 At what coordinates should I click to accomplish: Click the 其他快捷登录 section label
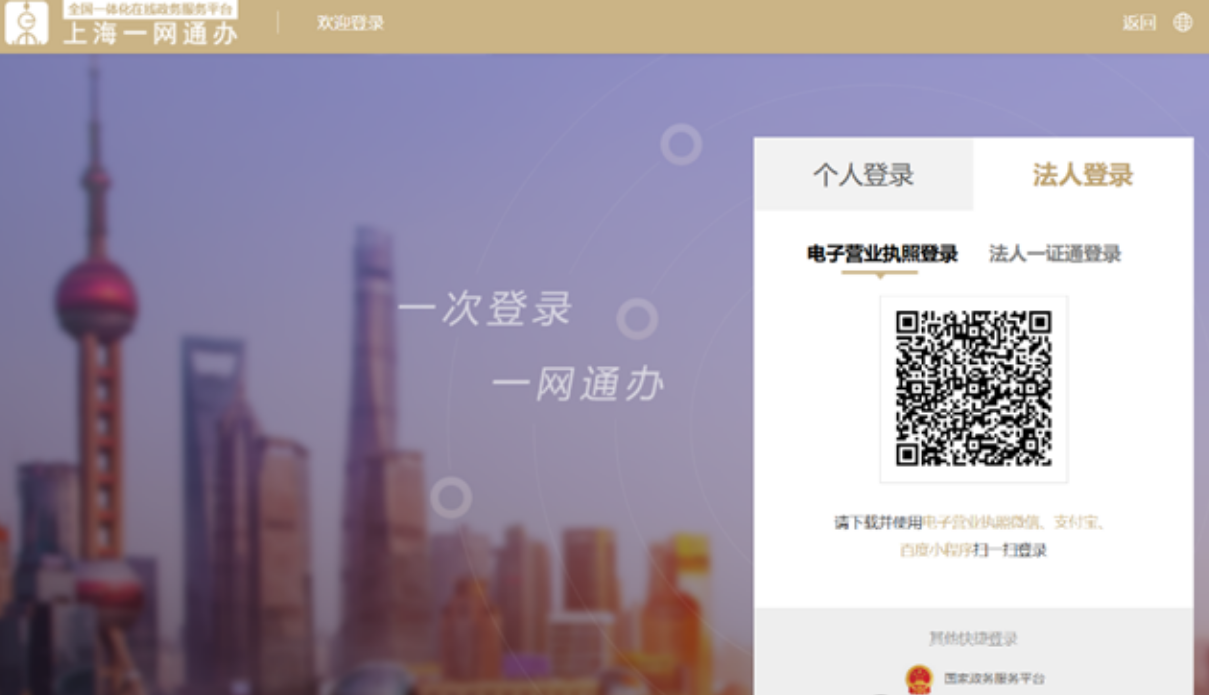click(973, 639)
